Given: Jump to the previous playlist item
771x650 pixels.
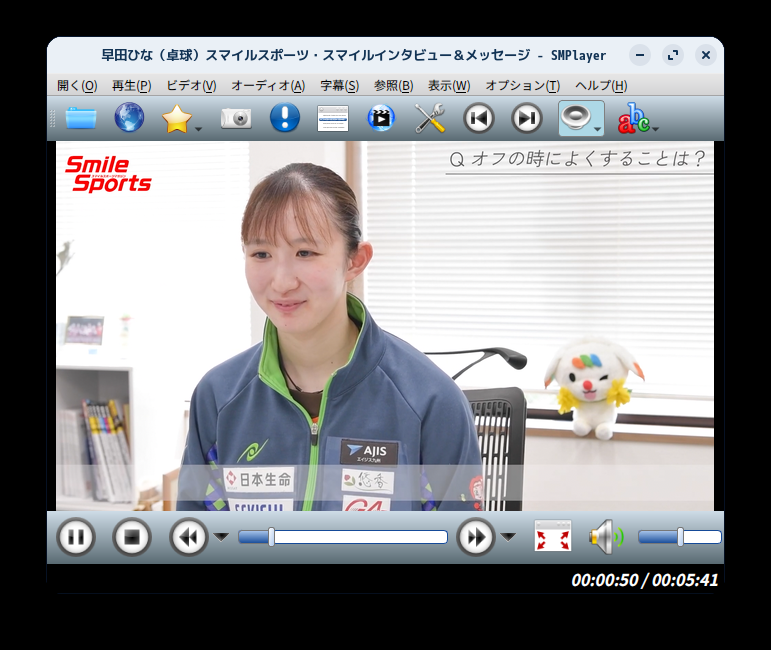Looking at the screenshot, I should [x=479, y=118].
